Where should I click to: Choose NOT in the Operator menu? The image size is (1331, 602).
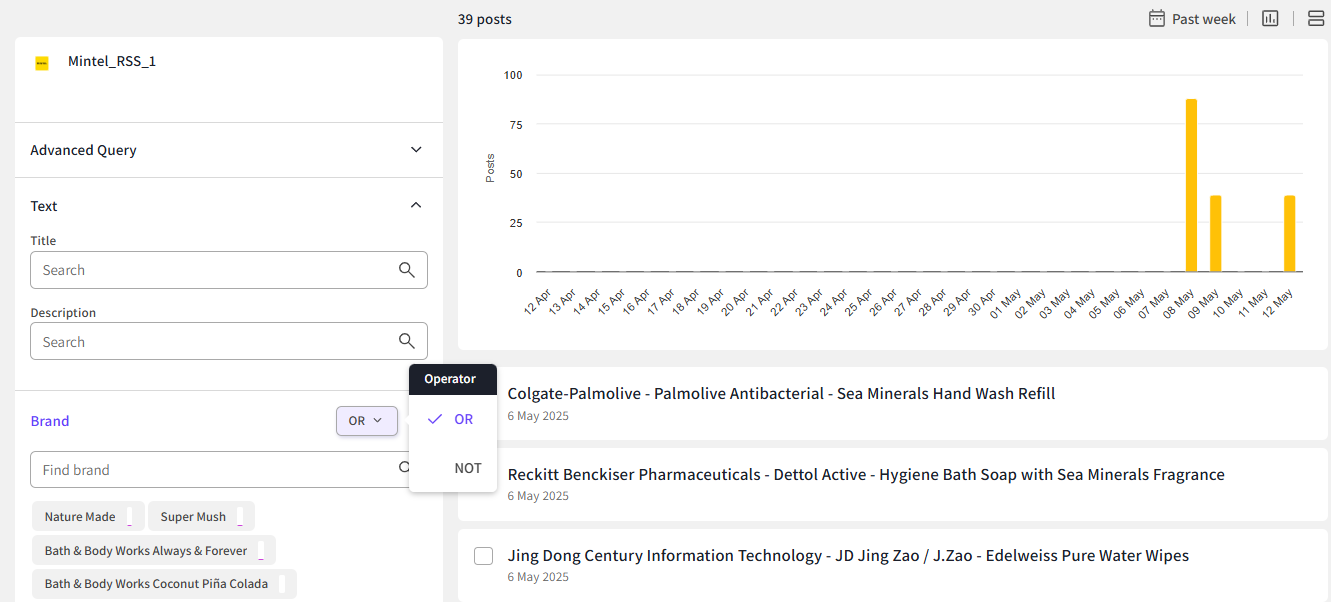click(467, 468)
